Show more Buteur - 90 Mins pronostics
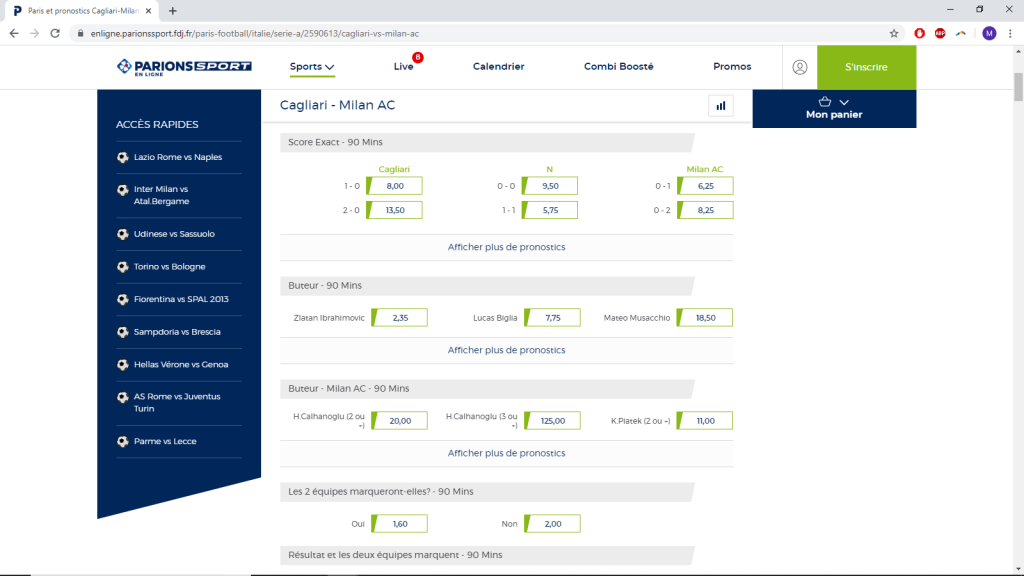Screen dimensions: 1024x576 click(x=506, y=350)
